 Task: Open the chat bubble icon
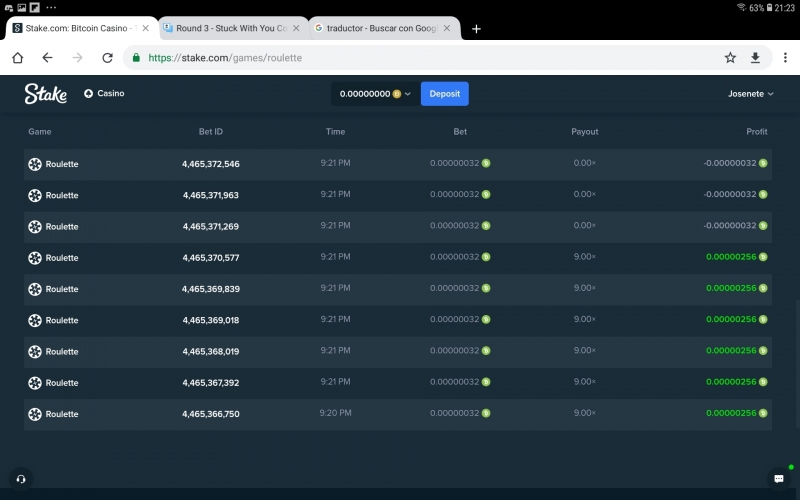779,479
